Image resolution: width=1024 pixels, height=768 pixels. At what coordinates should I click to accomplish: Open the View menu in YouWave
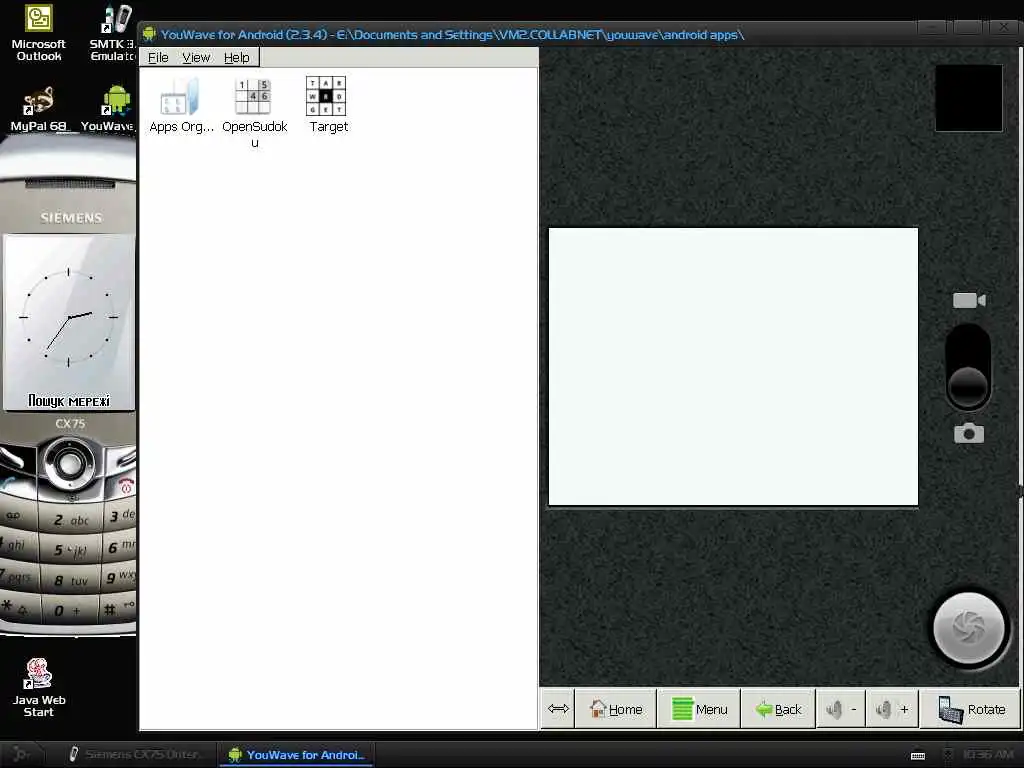(196, 57)
